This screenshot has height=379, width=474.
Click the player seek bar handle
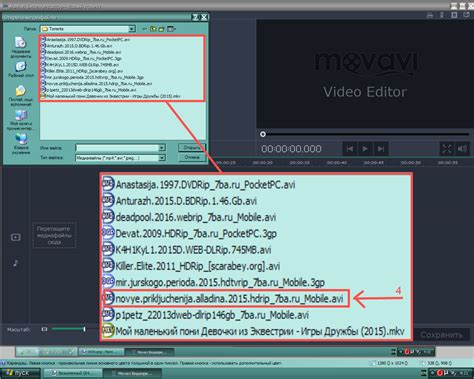click(x=263, y=134)
